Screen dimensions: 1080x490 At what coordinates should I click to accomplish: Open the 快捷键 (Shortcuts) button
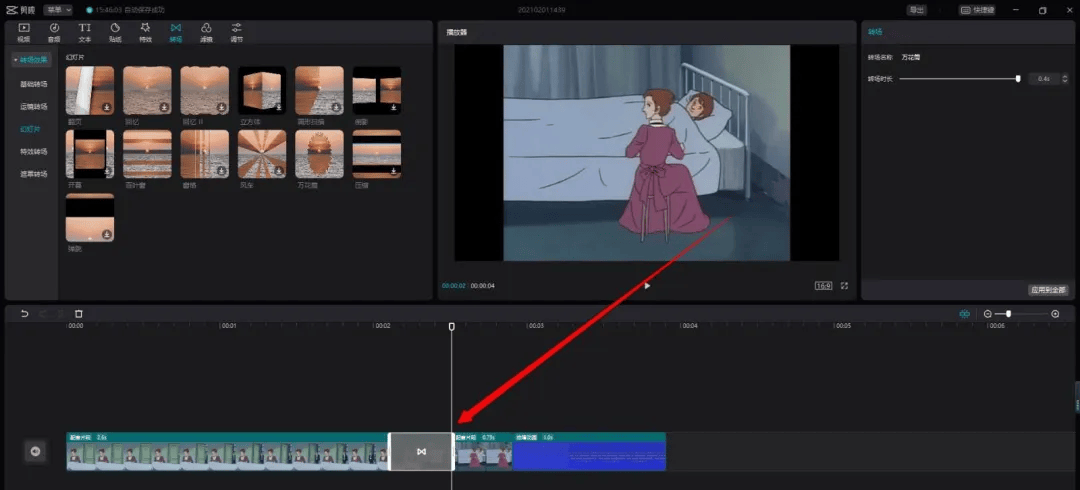click(x=977, y=10)
